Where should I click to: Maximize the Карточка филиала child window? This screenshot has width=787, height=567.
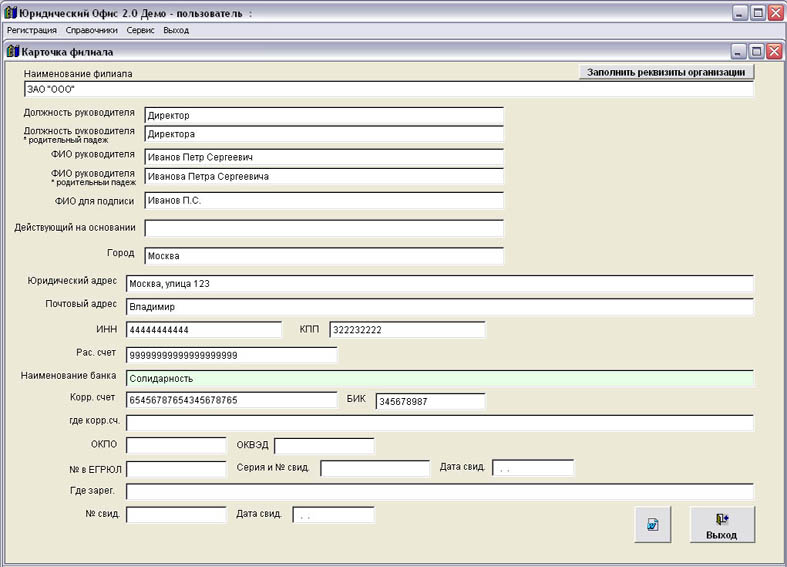(x=756, y=51)
